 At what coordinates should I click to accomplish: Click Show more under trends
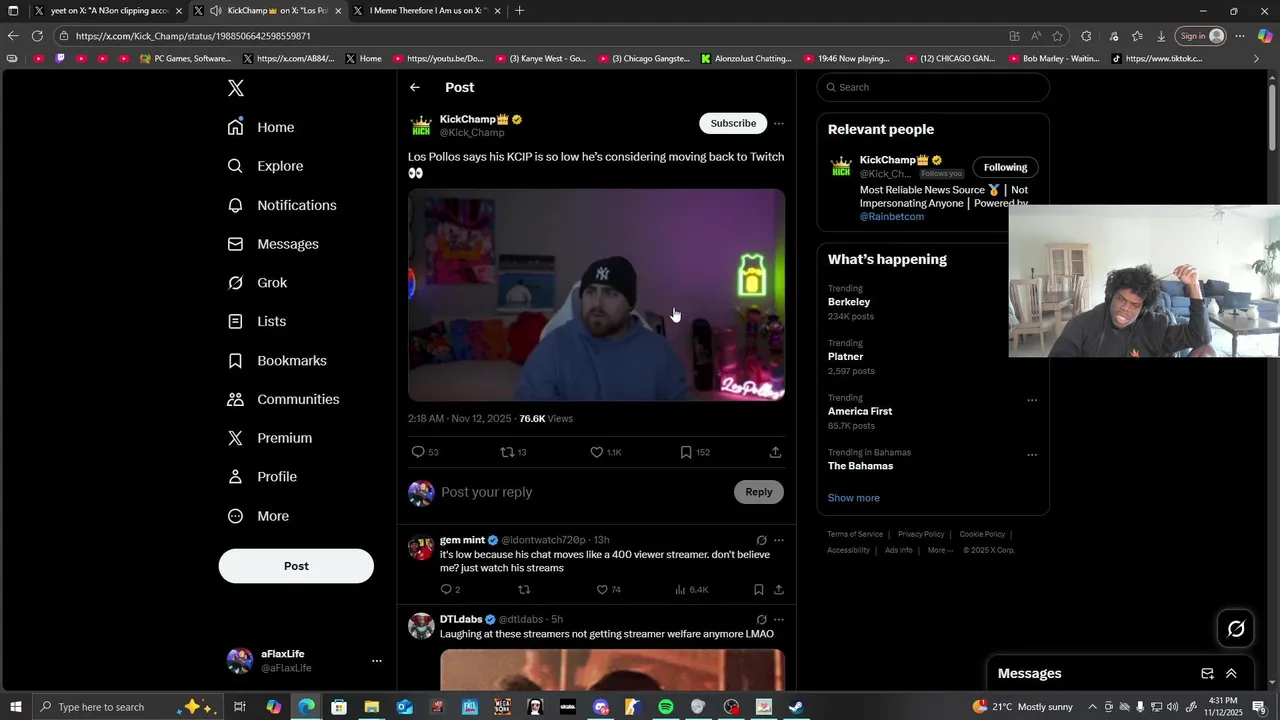coord(854,498)
